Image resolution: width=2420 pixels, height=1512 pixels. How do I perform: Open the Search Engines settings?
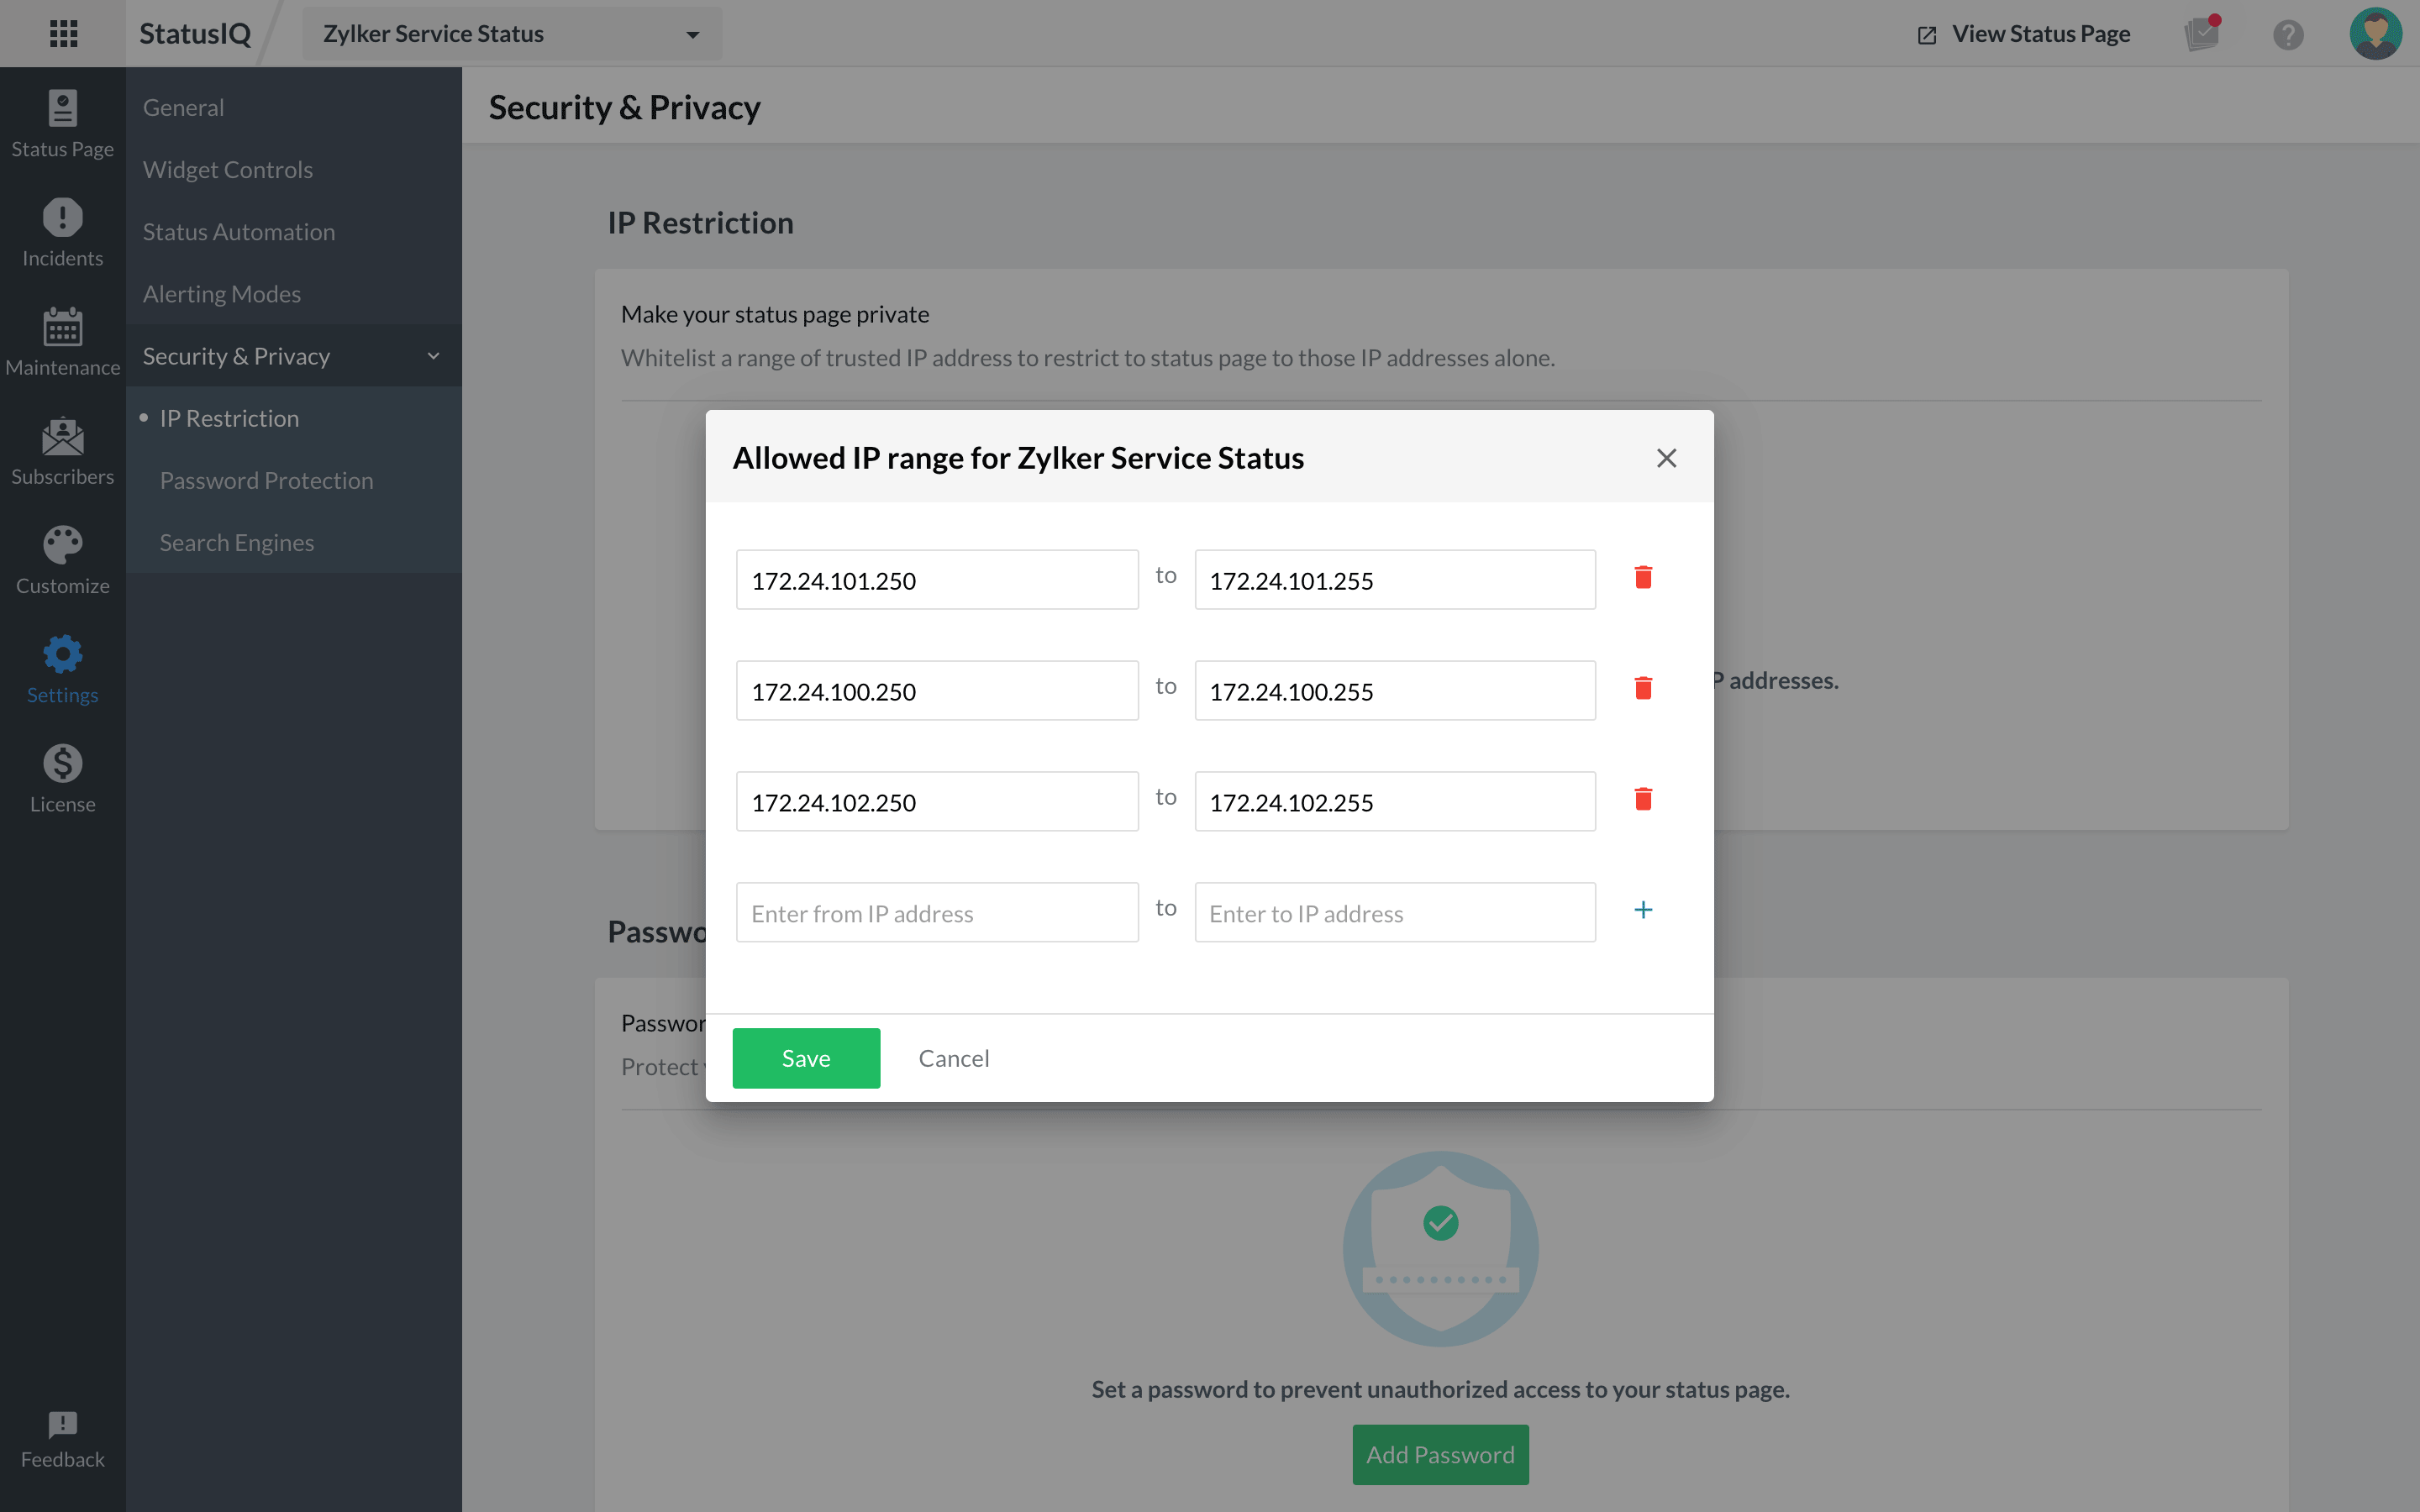click(x=237, y=542)
